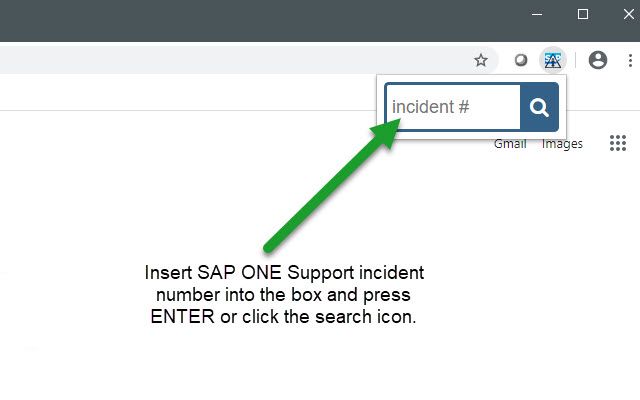Open the gray circle extension icon
Image resolution: width=640 pixels, height=400 pixels.
pyautogui.click(x=520, y=60)
